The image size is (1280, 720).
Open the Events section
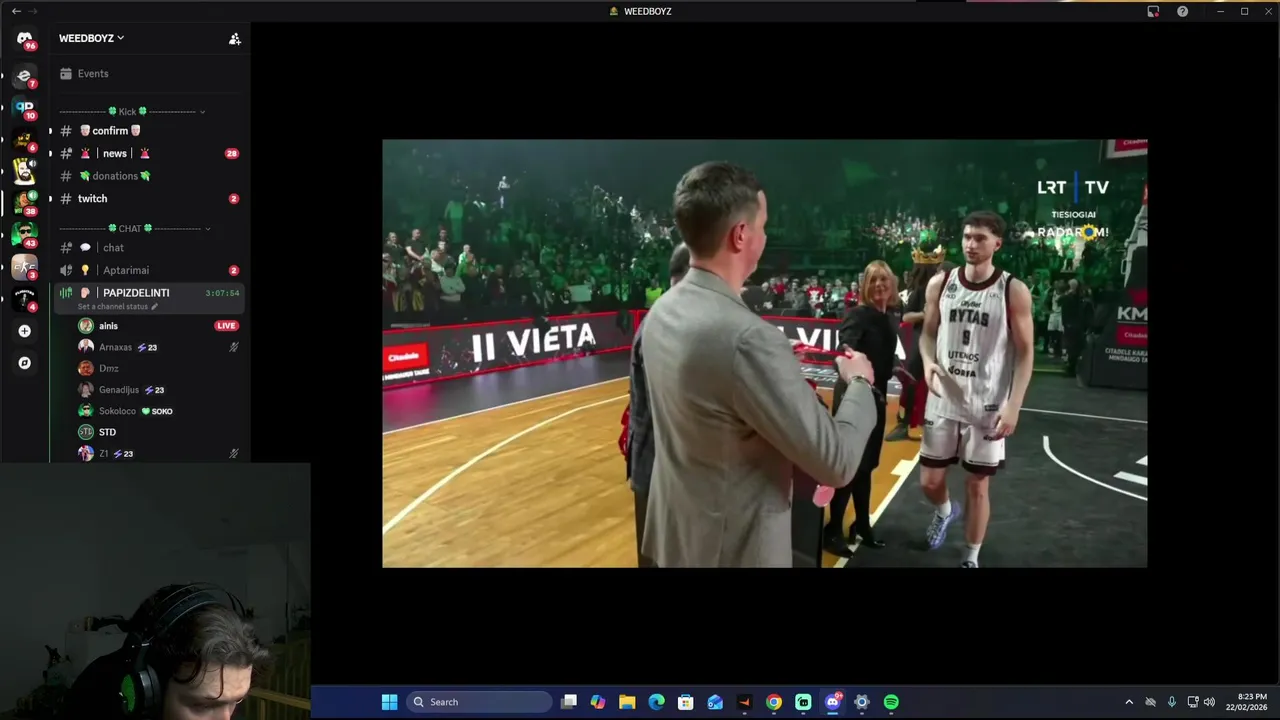147,74
